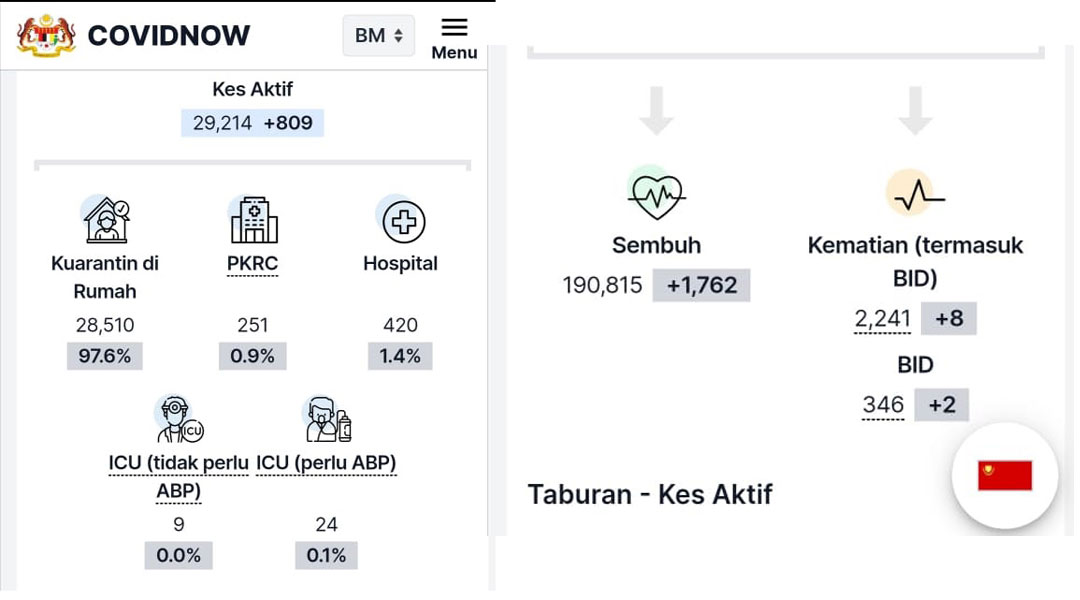Click the Sembuh heart pulse icon
Image resolution: width=1080 pixels, height=600 pixels.
click(x=656, y=194)
